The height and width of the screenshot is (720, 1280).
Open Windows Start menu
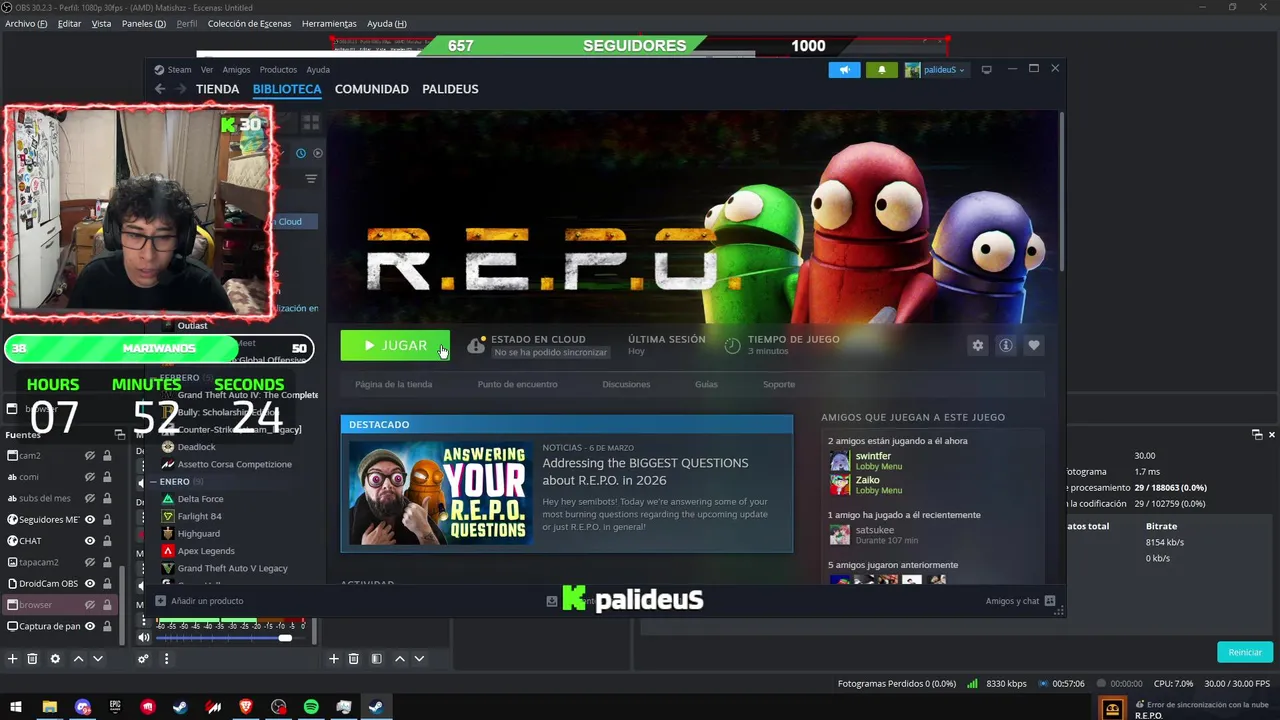(x=16, y=707)
